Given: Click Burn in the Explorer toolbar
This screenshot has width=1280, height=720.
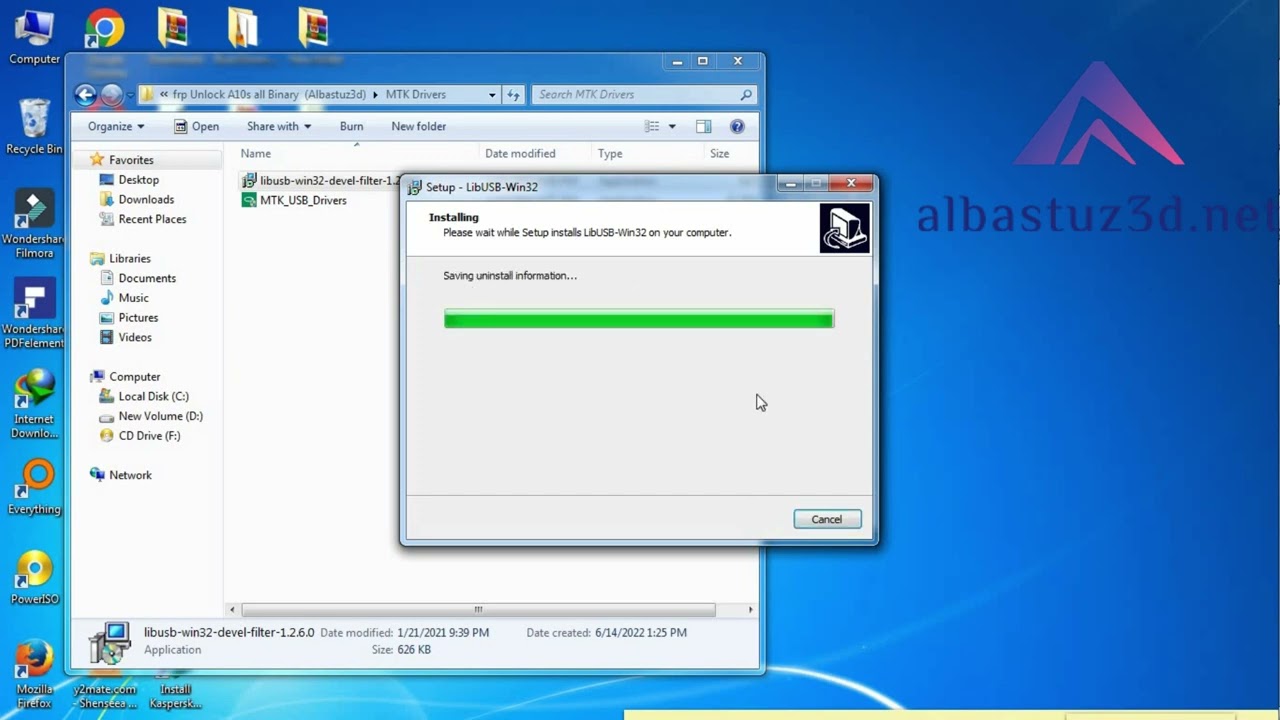Looking at the screenshot, I should 351,127.
